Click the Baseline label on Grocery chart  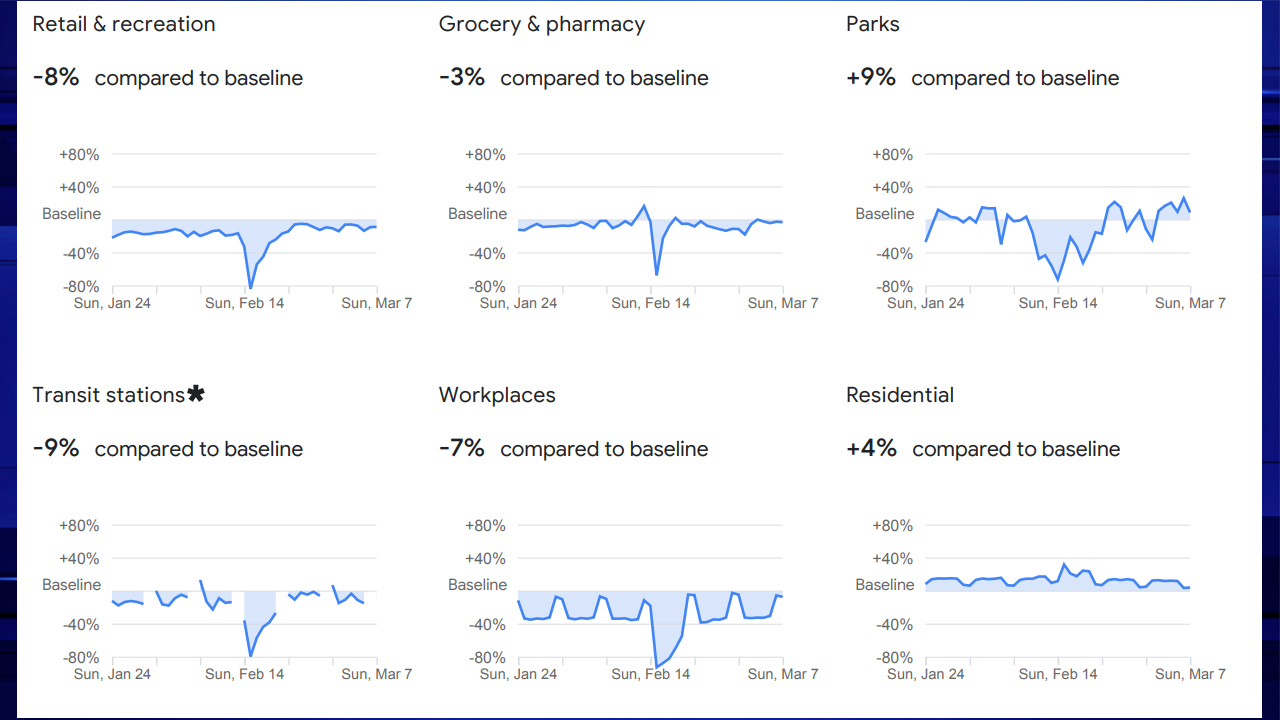click(477, 214)
